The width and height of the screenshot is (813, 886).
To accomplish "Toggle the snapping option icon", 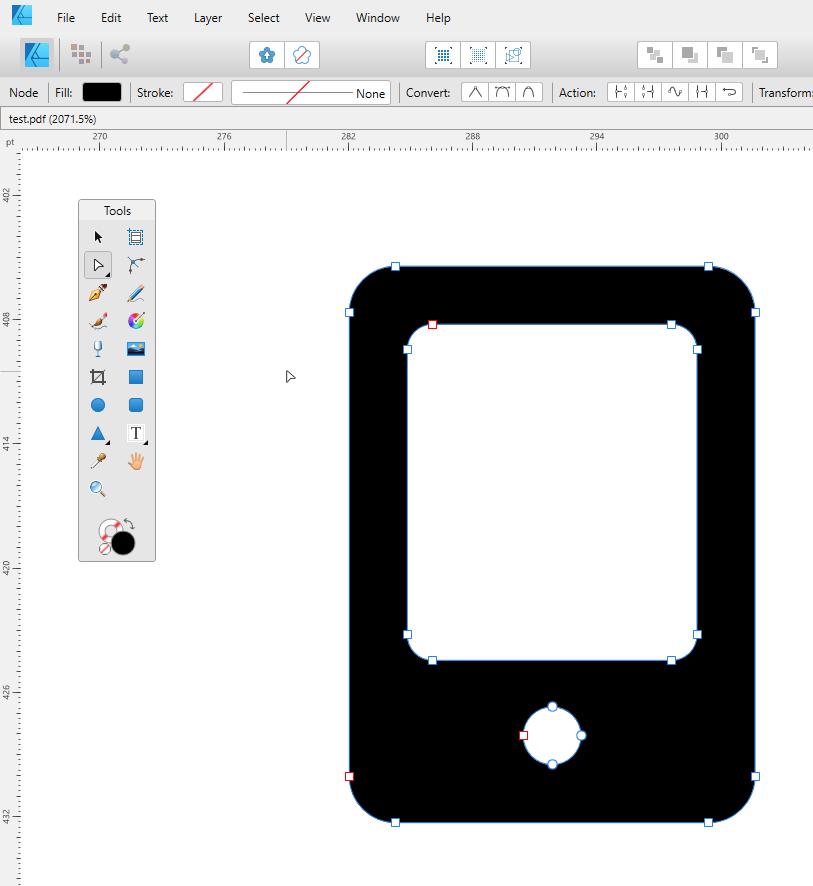I will point(513,55).
